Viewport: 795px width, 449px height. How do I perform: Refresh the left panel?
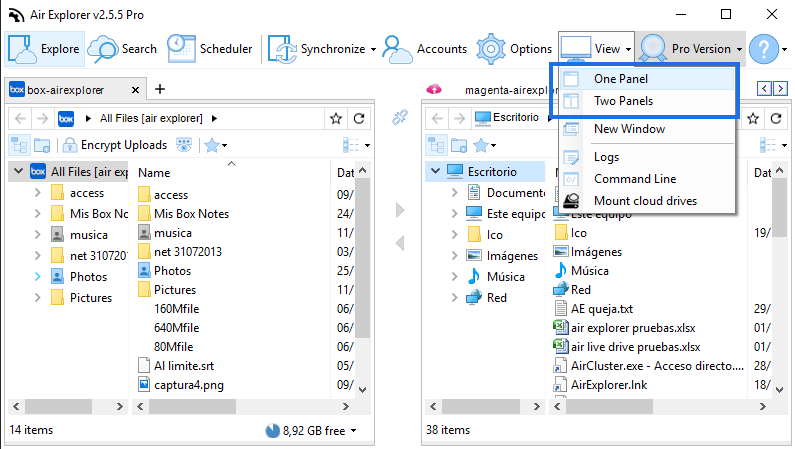[359, 119]
